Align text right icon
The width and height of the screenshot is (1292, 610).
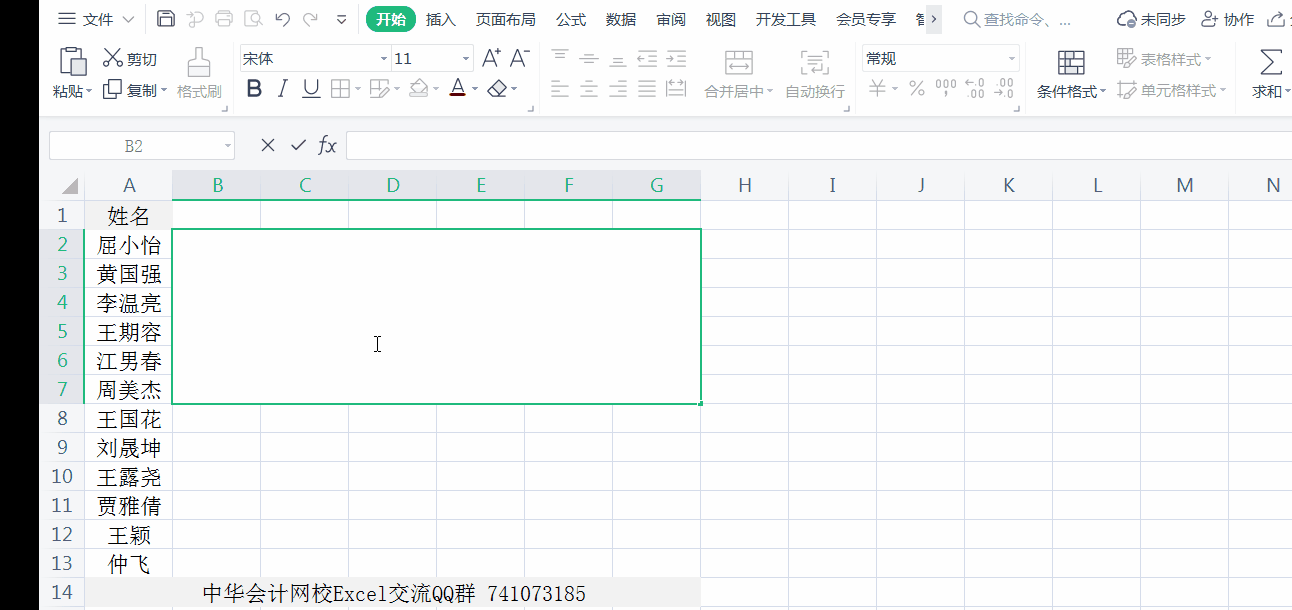(618, 89)
